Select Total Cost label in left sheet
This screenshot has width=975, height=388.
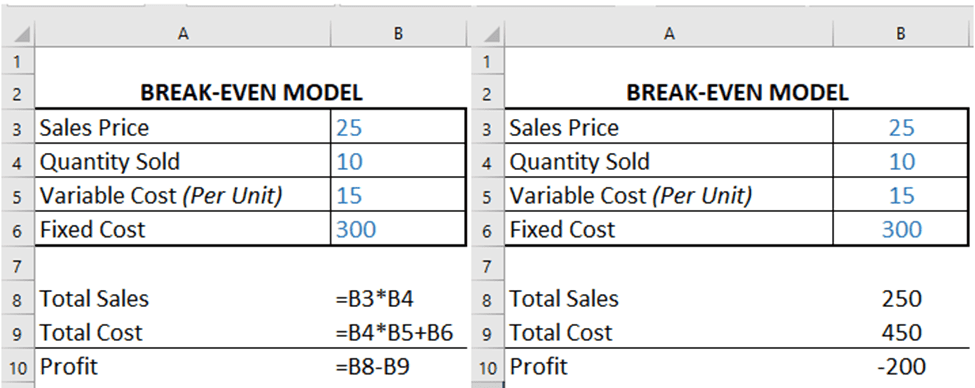click(91, 333)
